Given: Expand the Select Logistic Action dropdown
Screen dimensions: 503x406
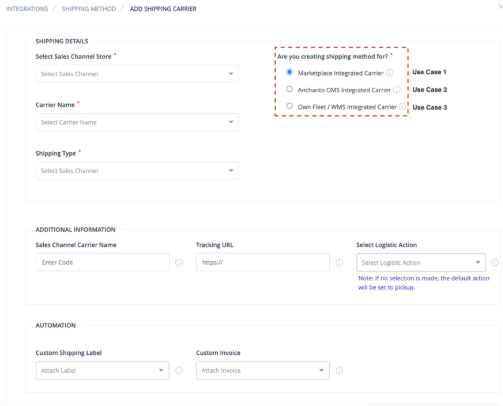Looking at the screenshot, I should pyautogui.click(x=421, y=263).
